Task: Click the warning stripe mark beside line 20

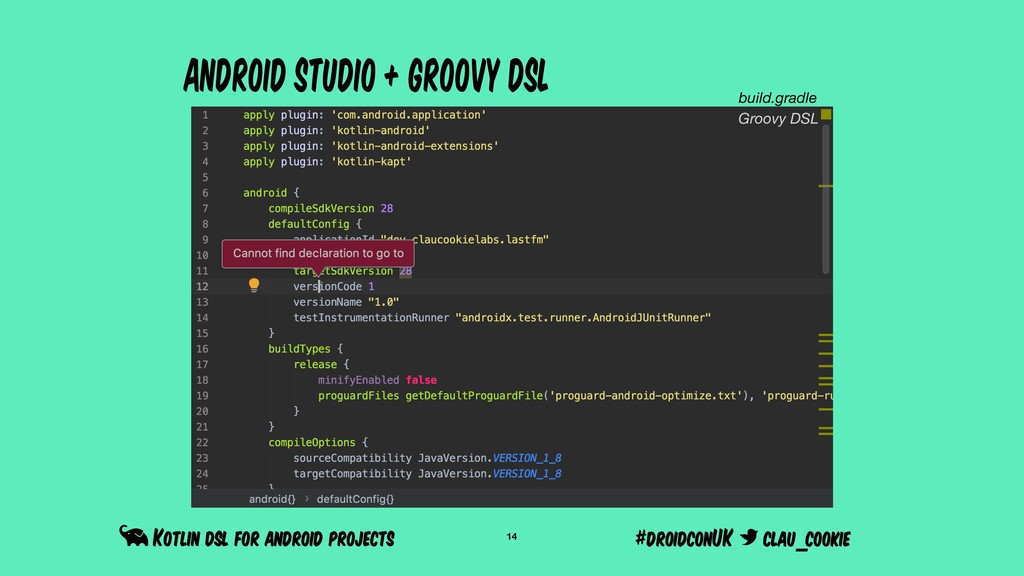Action: pos(825,409)
